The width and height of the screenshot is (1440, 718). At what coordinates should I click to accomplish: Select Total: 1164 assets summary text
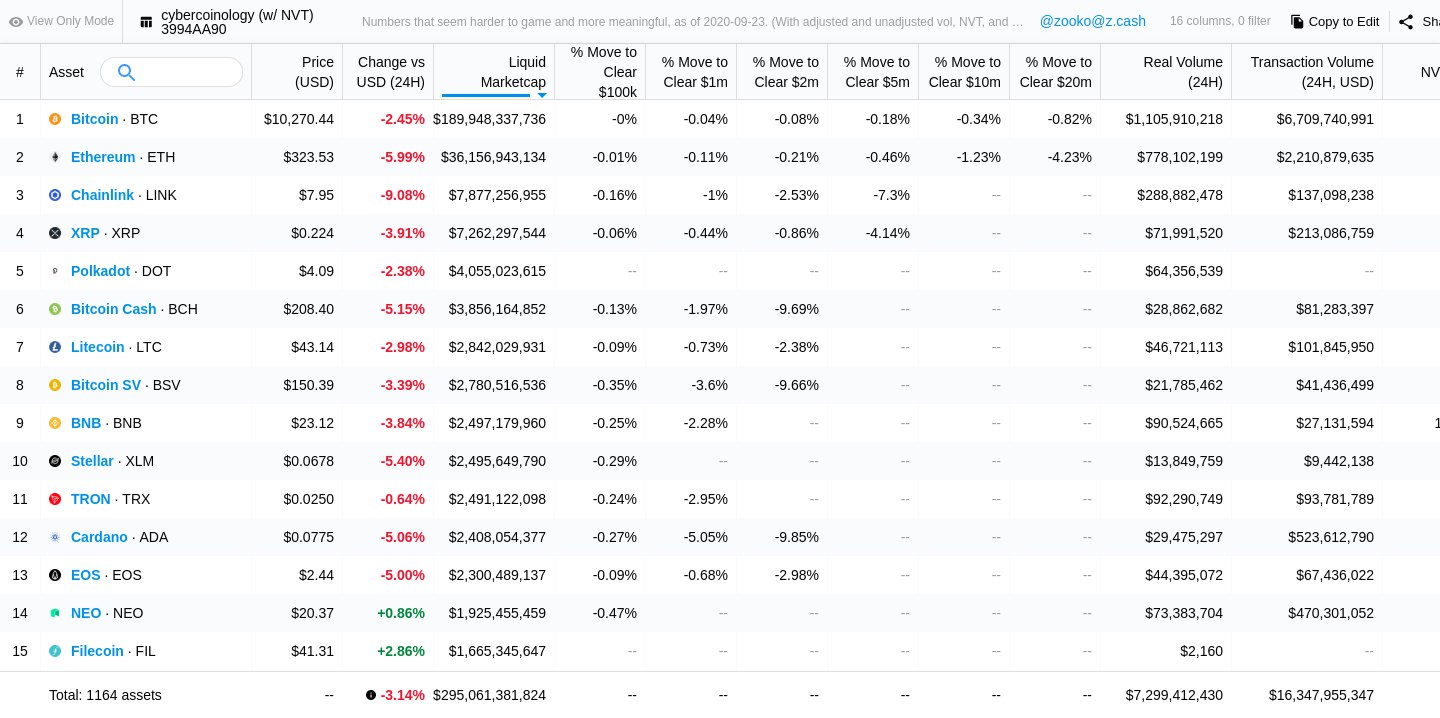point(105,695)
